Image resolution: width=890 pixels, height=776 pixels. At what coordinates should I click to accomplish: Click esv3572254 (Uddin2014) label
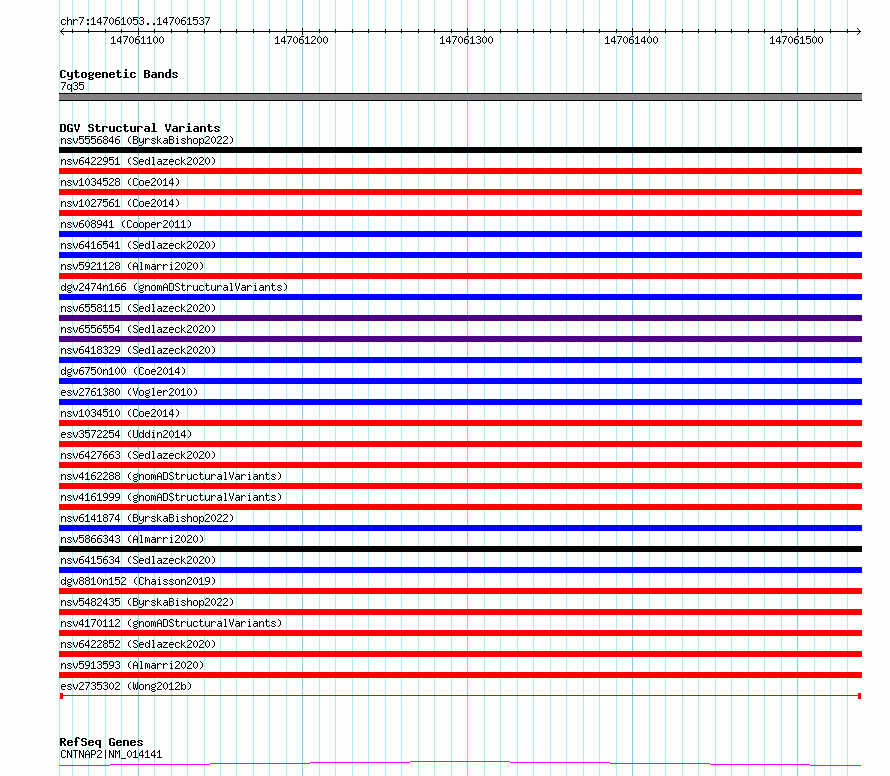(126, 434)
